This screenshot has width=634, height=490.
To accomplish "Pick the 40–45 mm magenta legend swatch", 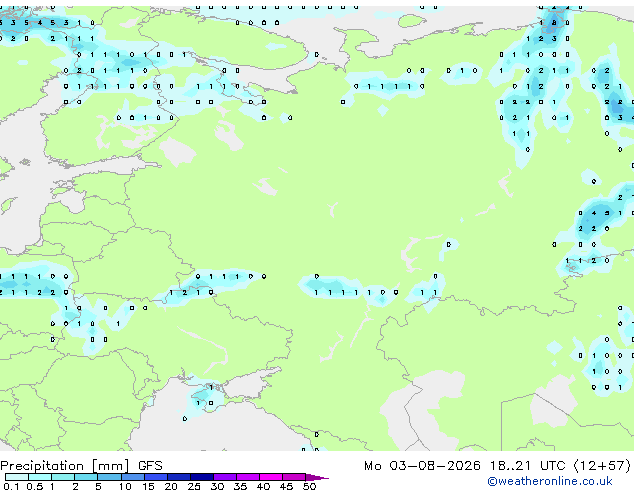I will [271, 477].
